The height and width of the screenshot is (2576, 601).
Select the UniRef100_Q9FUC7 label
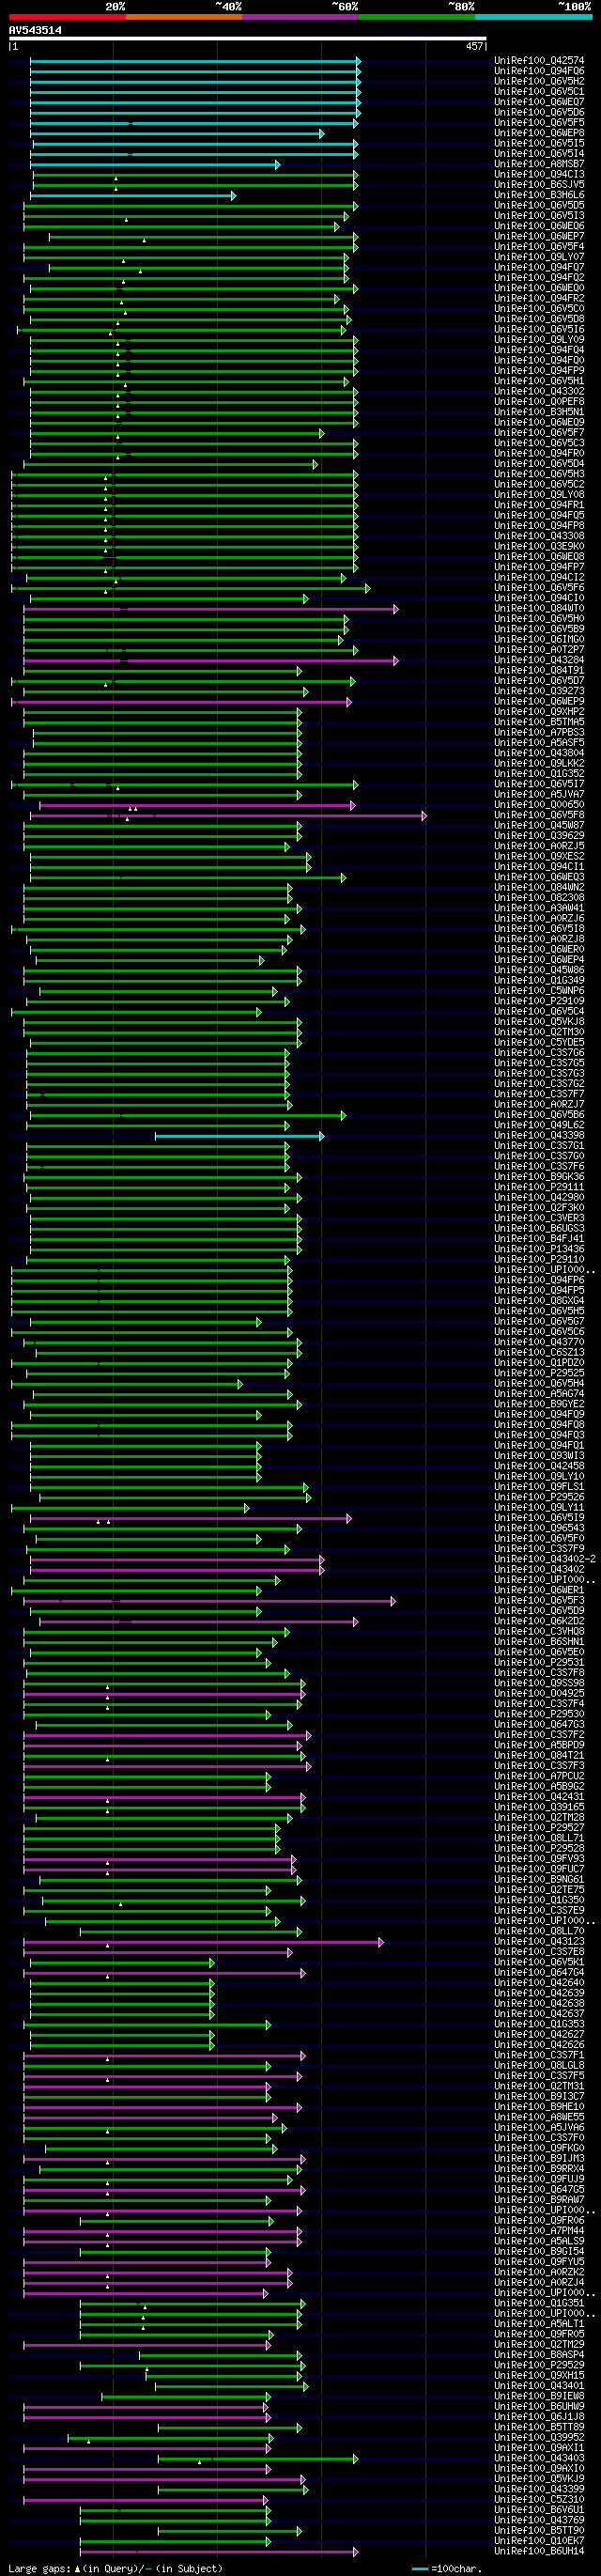[539, 1869]
